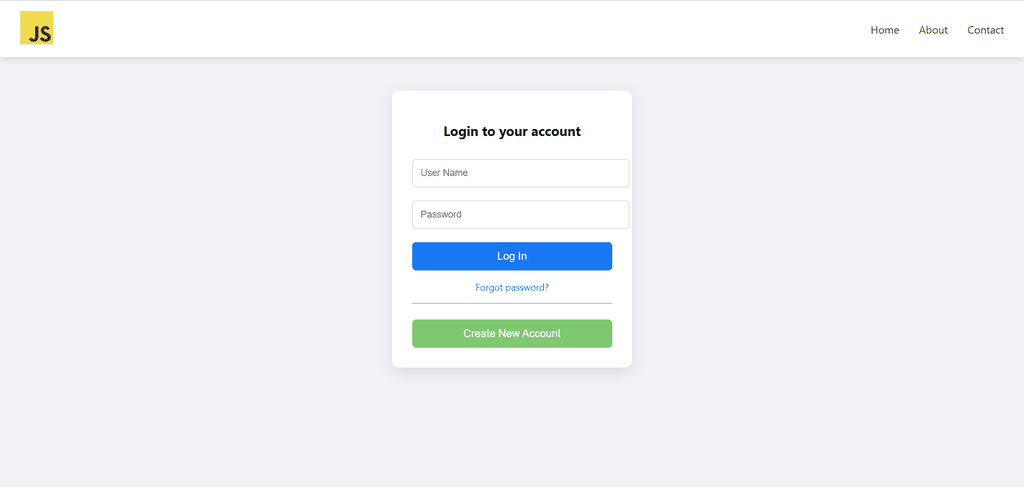The height and width of the screenshot is (487, 1024).
Task: Begin signup with Create New Account
Action: (x=512, y=334)
